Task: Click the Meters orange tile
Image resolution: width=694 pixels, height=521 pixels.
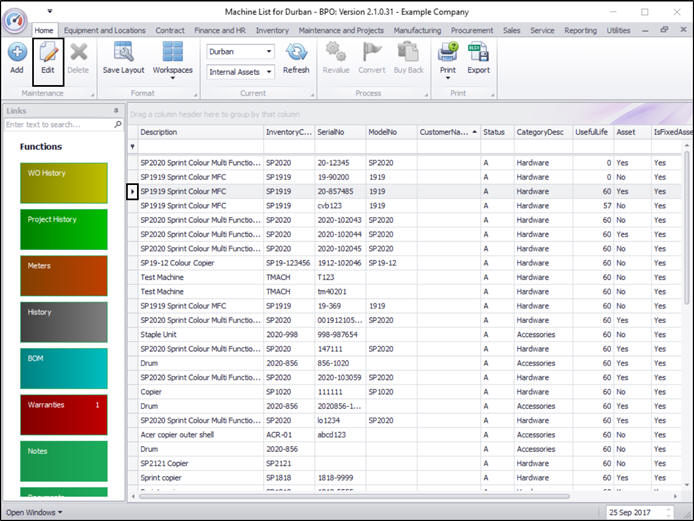Action: click(64, 275)
